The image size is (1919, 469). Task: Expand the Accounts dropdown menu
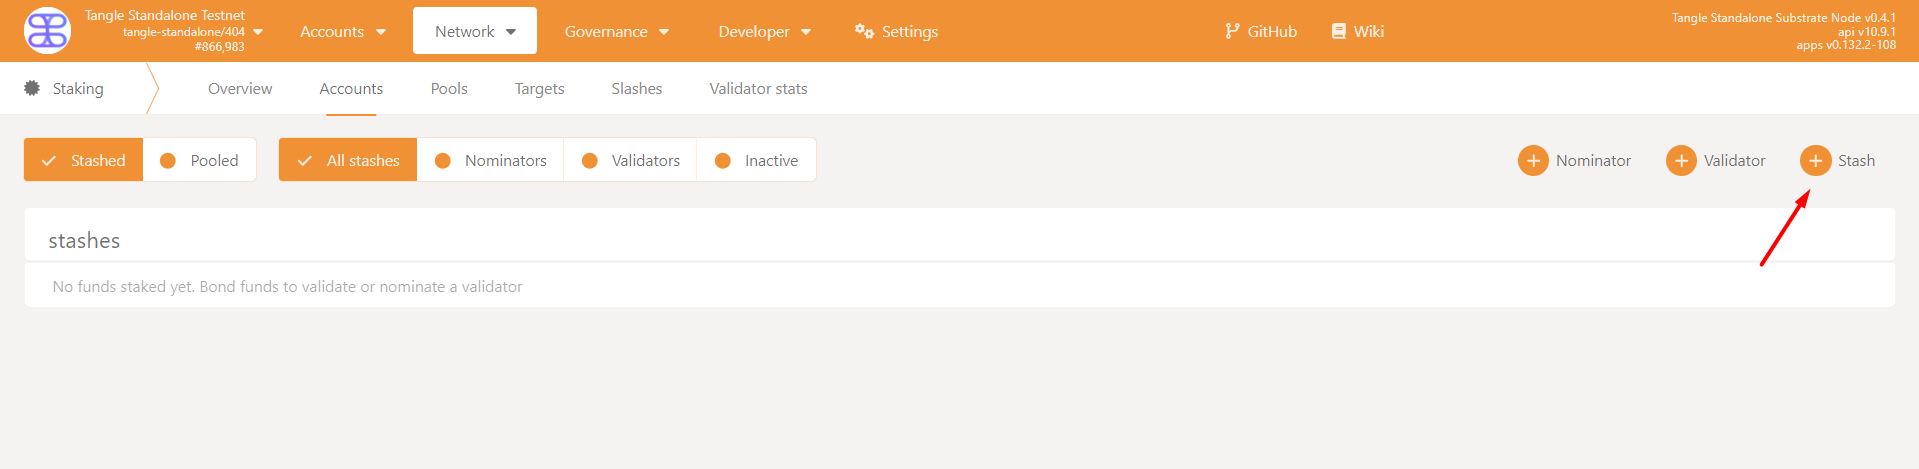click(343, 32)
